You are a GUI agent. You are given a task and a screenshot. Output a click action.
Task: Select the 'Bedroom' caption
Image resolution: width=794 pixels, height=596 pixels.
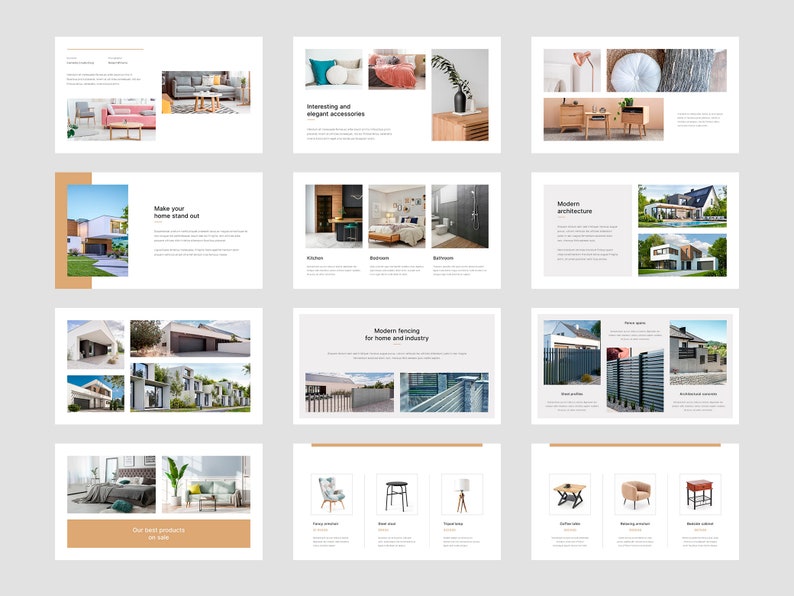tap(379, 258)
